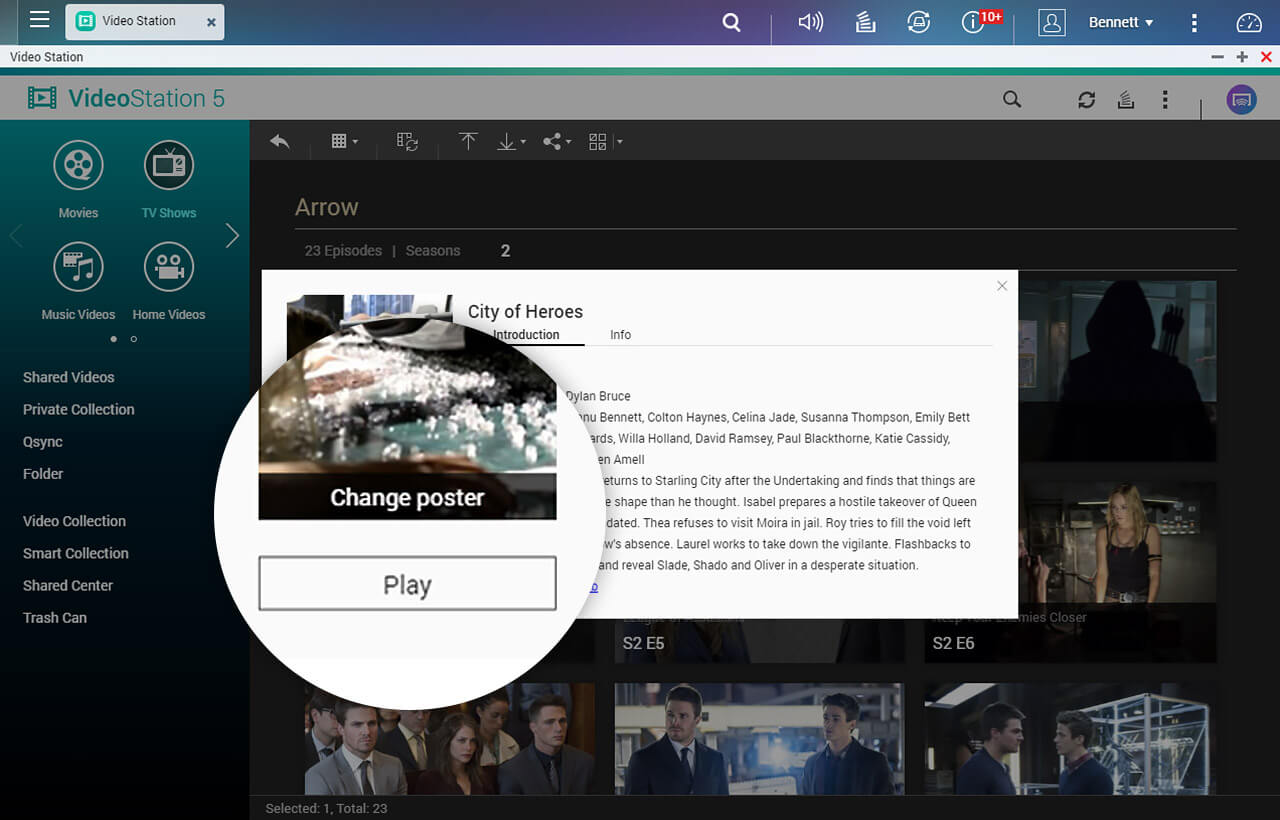The width and height of the screenshot is (1280, 820).
Task: Open VideoStation settings more menu
Action: (1165, 99)
